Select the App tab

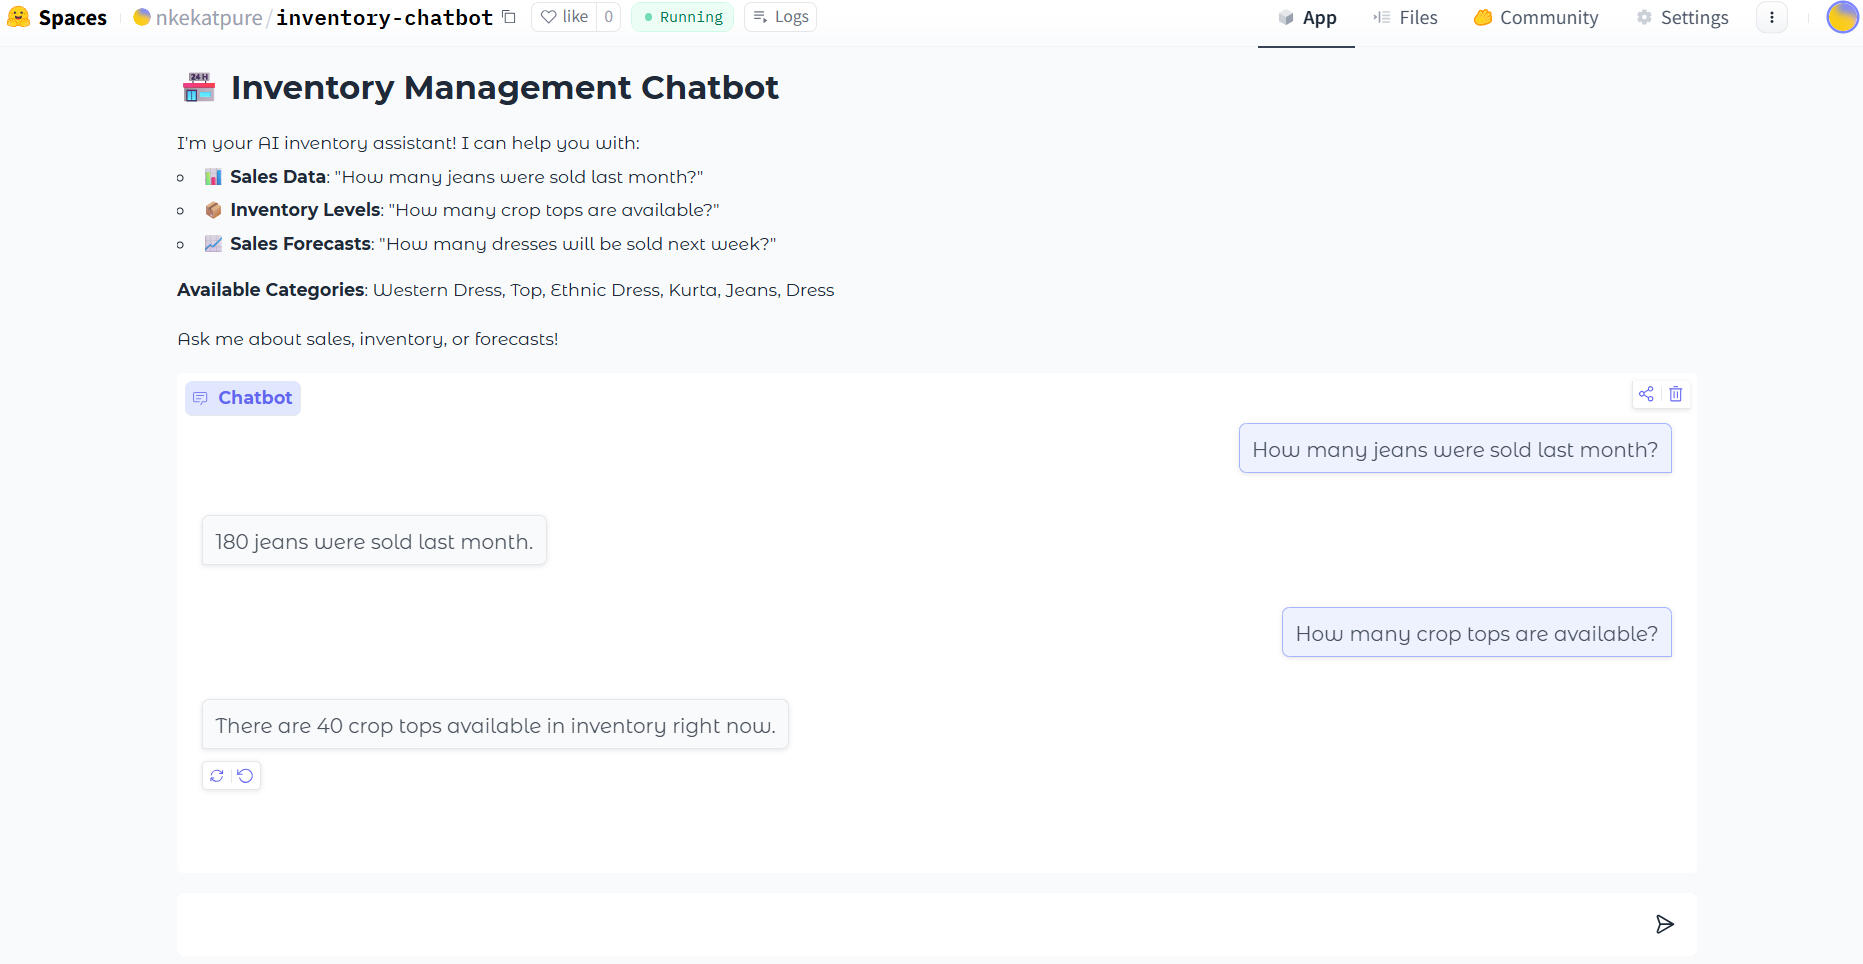(1306, 17)
